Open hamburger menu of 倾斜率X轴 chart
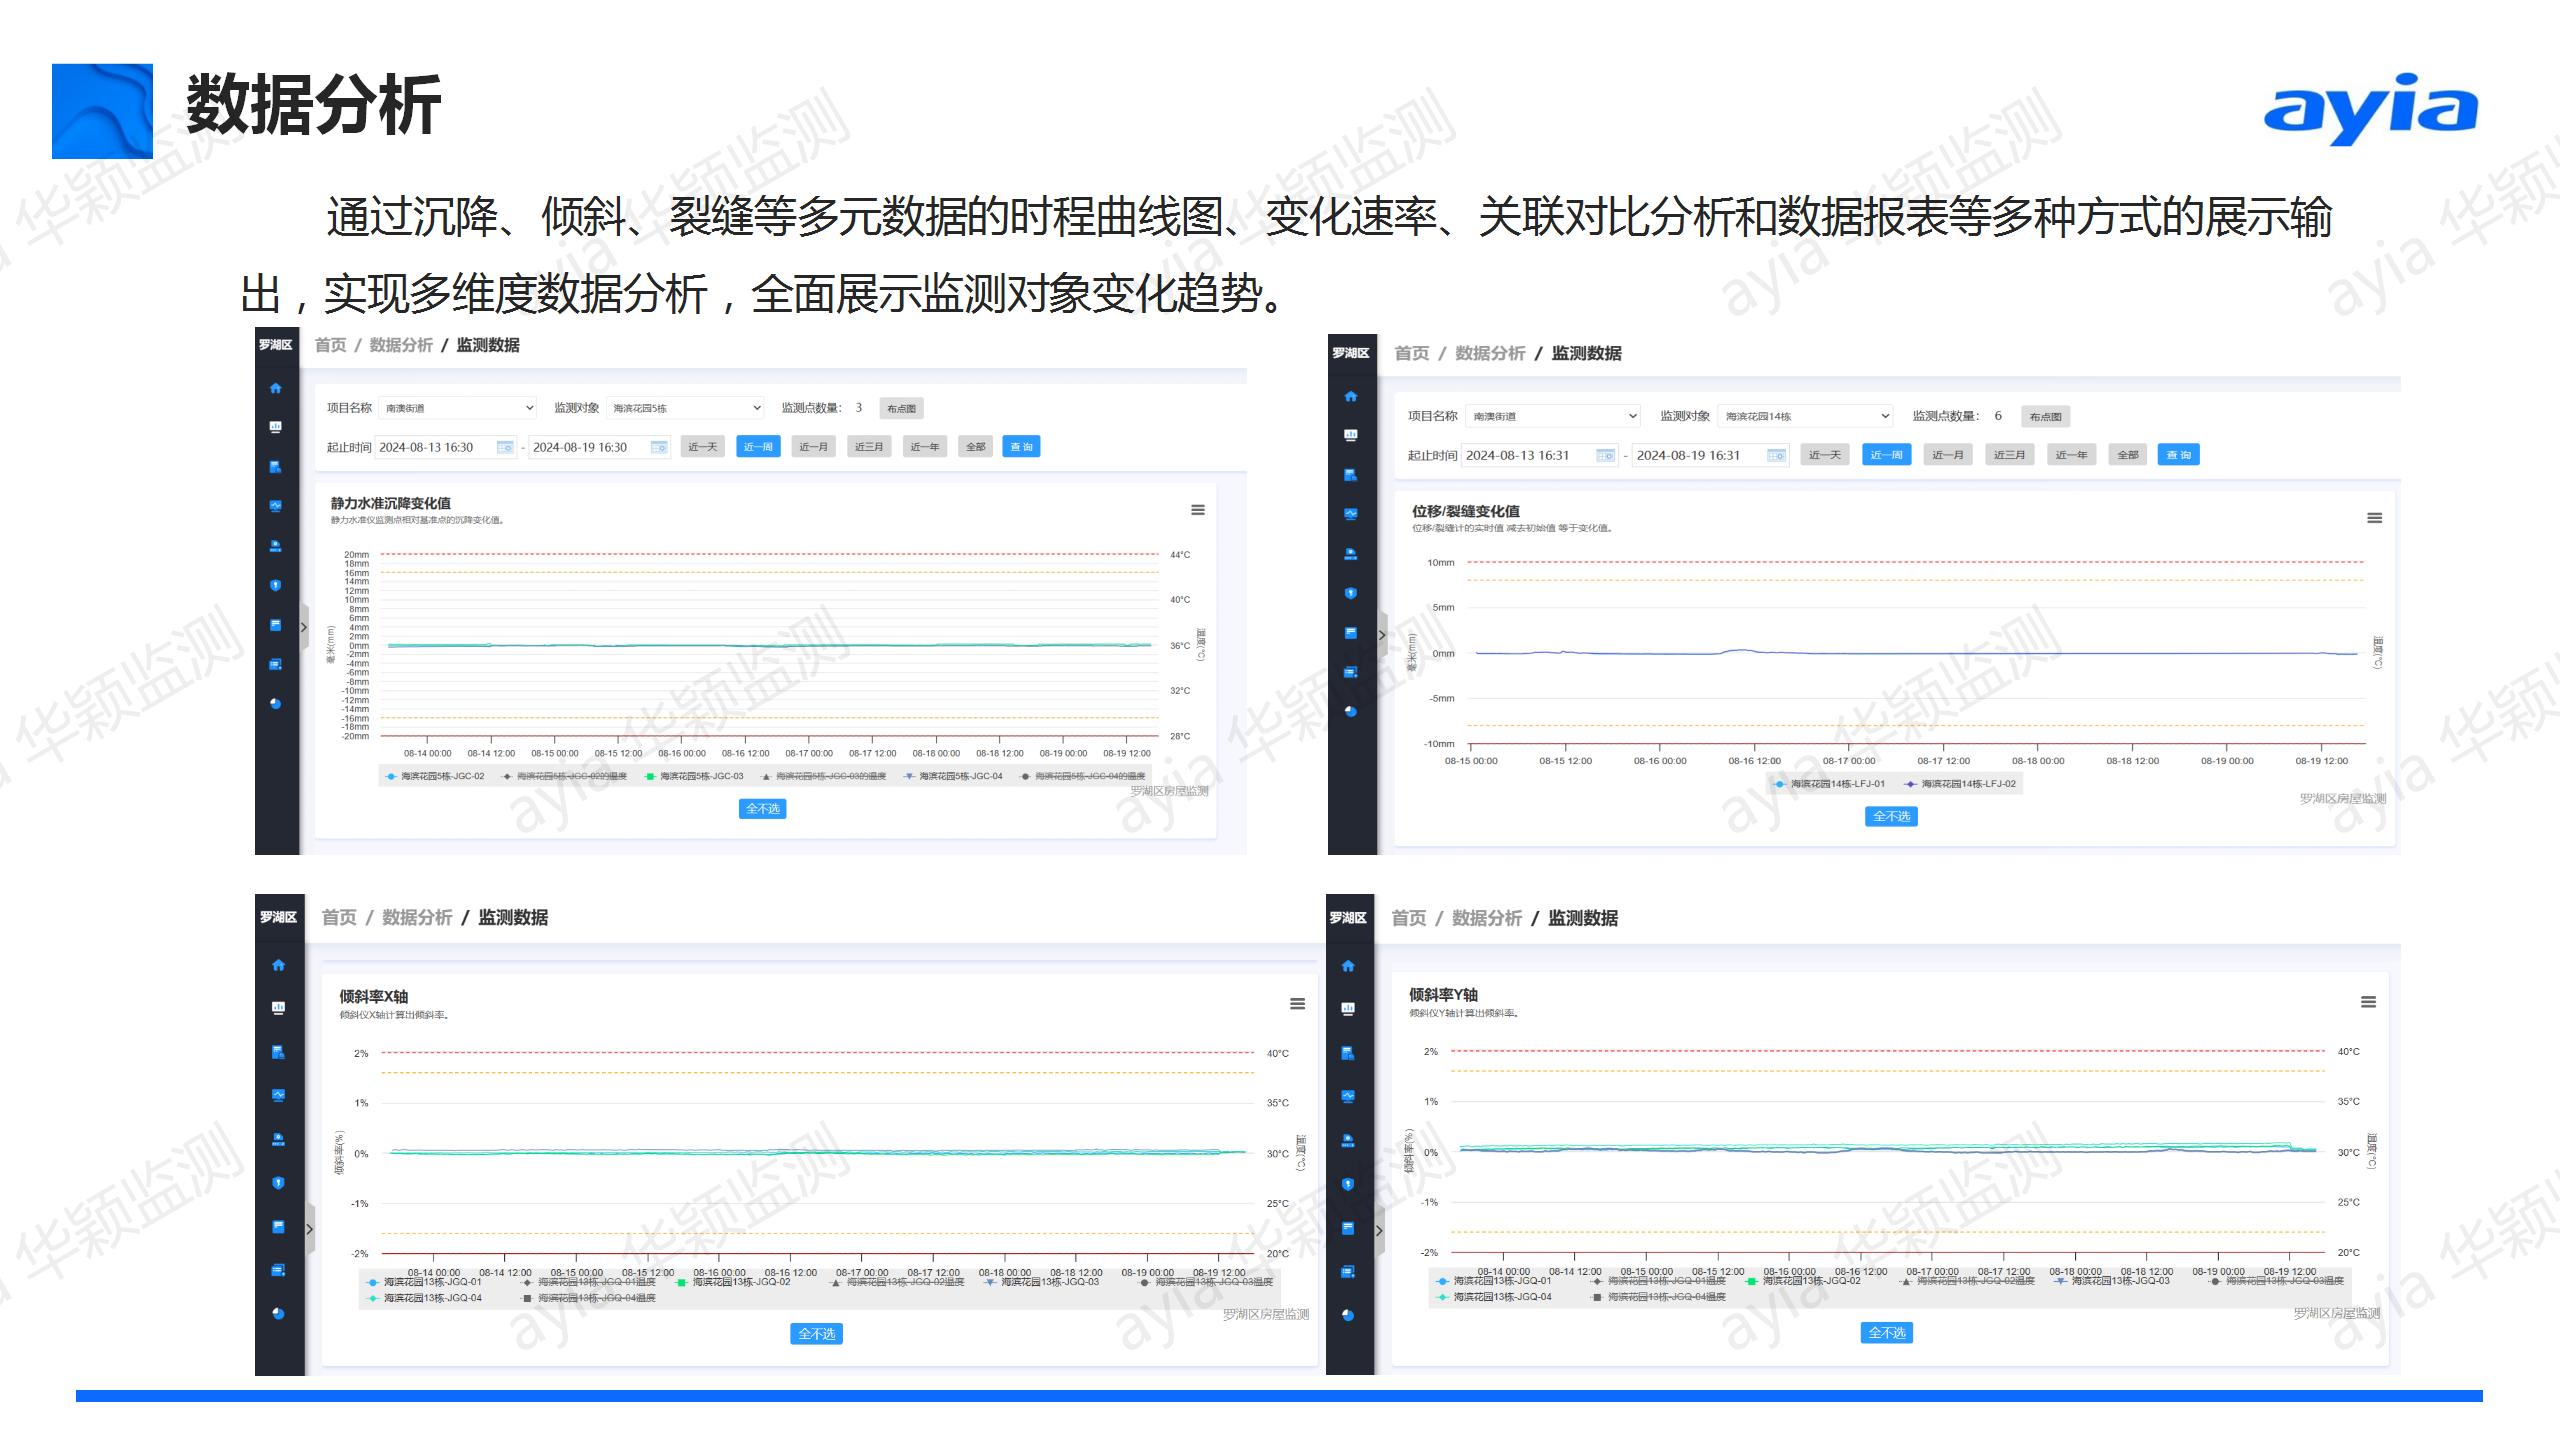Image resolution: width=2560 pixels, height=1440 pixels. click(1297, 1004)
